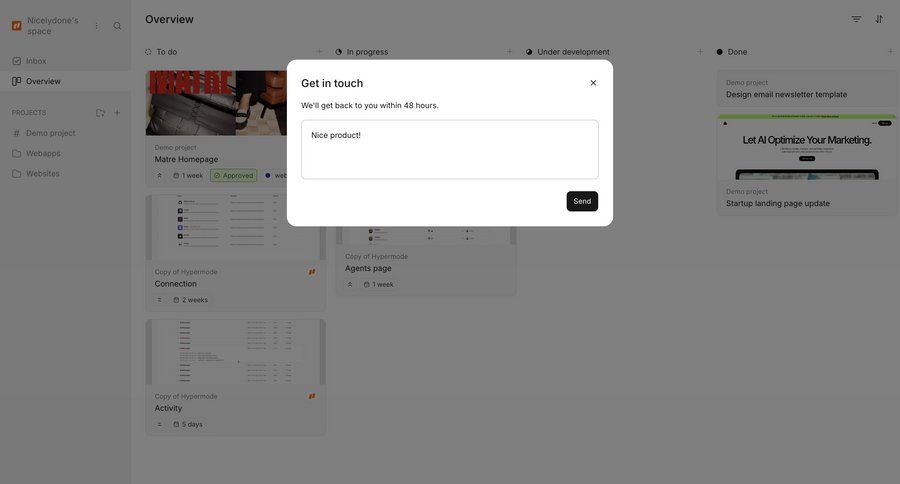This screenshot has height=484, width=900.
Task: Add a card to To do column
Action: (x=319, y=52)
